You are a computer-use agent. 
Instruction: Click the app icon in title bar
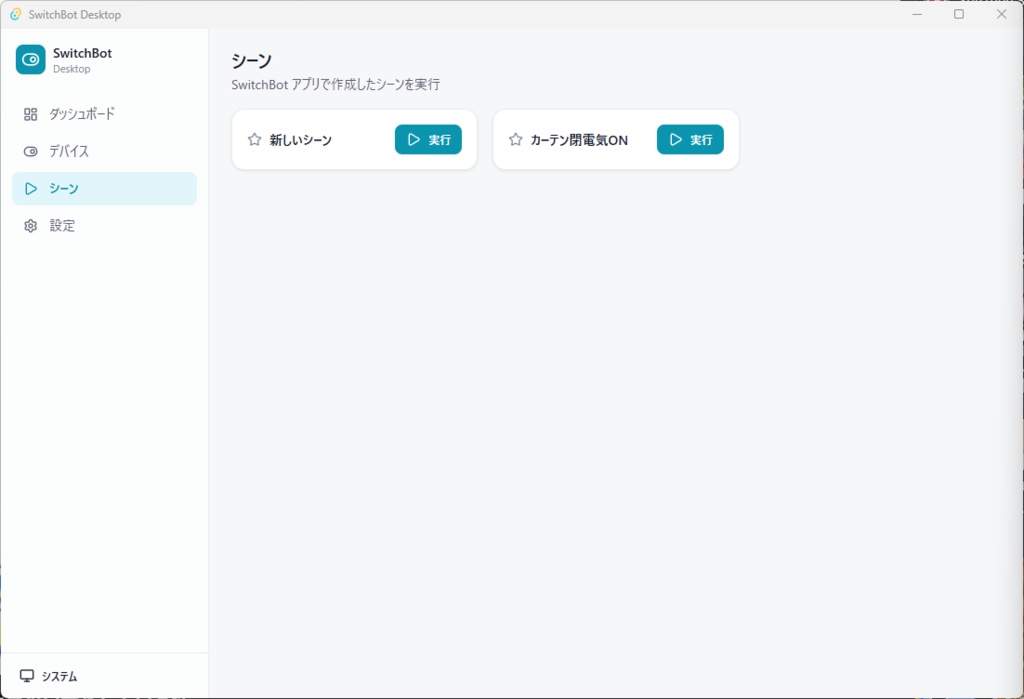15,14
